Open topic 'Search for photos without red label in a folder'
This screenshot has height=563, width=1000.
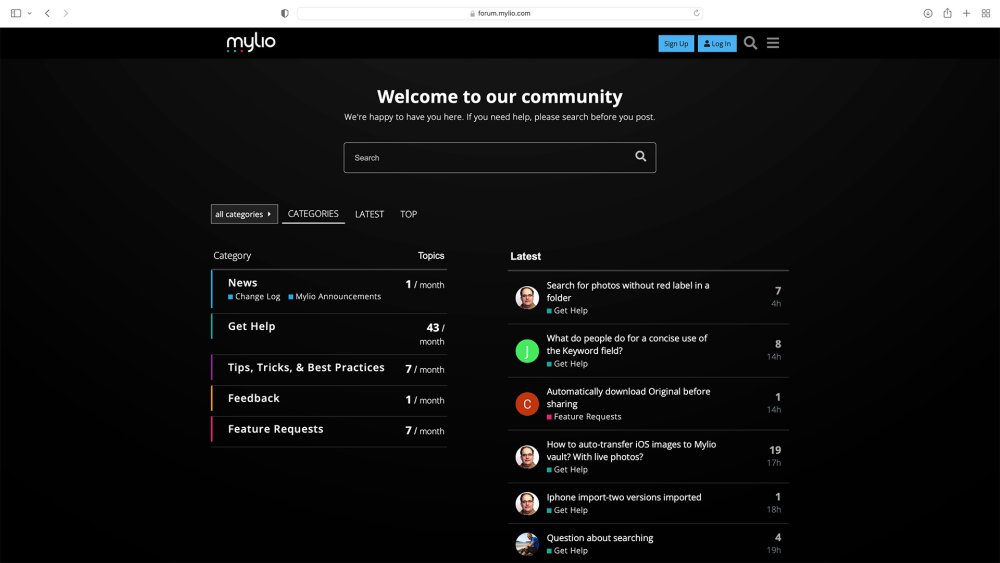[x=628, y=291]
